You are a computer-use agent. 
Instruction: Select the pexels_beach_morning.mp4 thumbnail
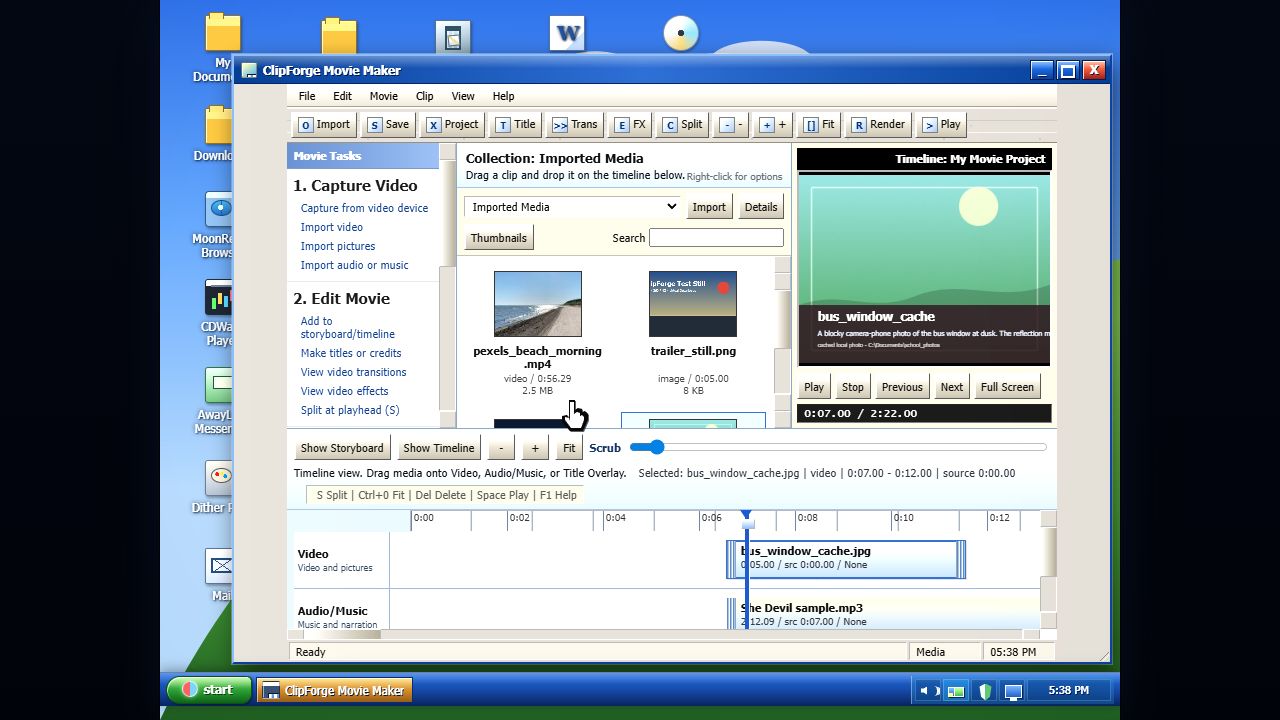537,304
